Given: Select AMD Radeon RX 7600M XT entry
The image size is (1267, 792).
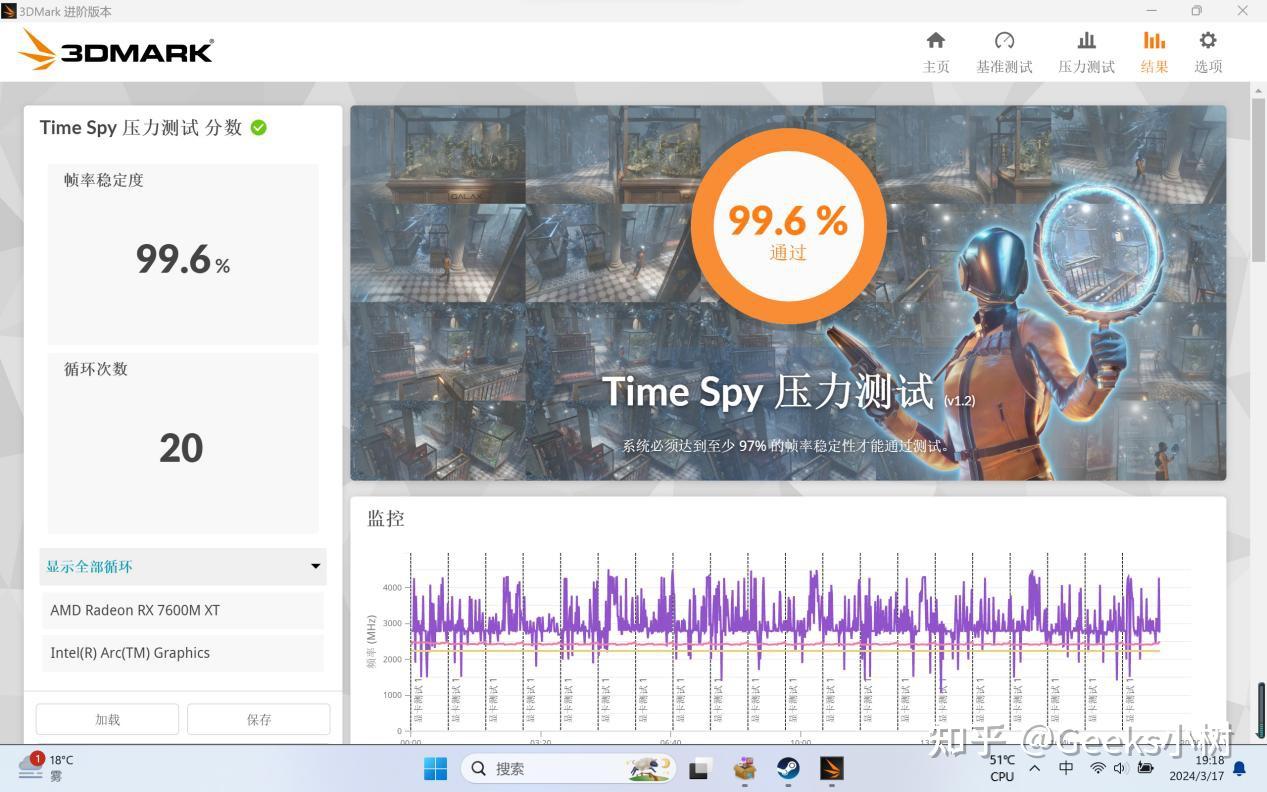Looking at the screenshot, I should (183, 610).
